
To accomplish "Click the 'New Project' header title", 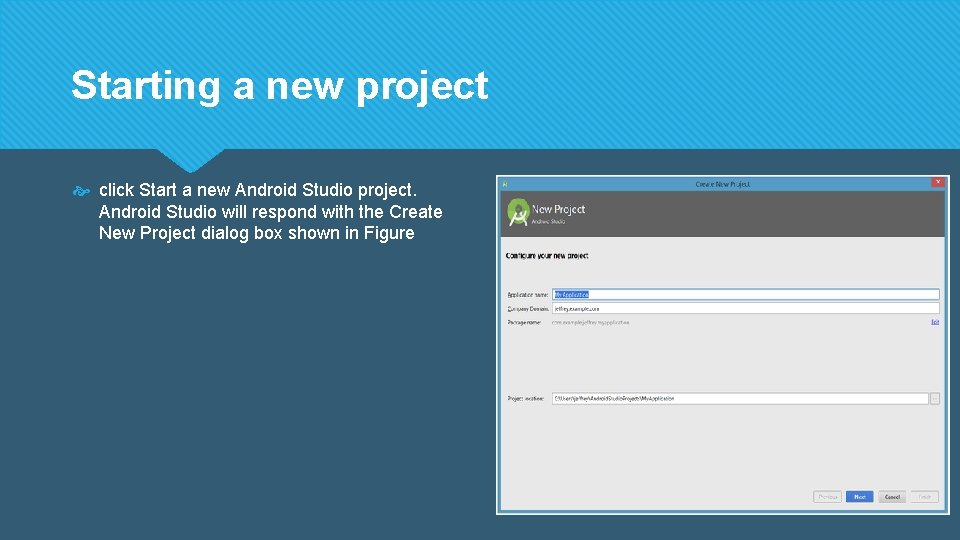I will [558, 209].
